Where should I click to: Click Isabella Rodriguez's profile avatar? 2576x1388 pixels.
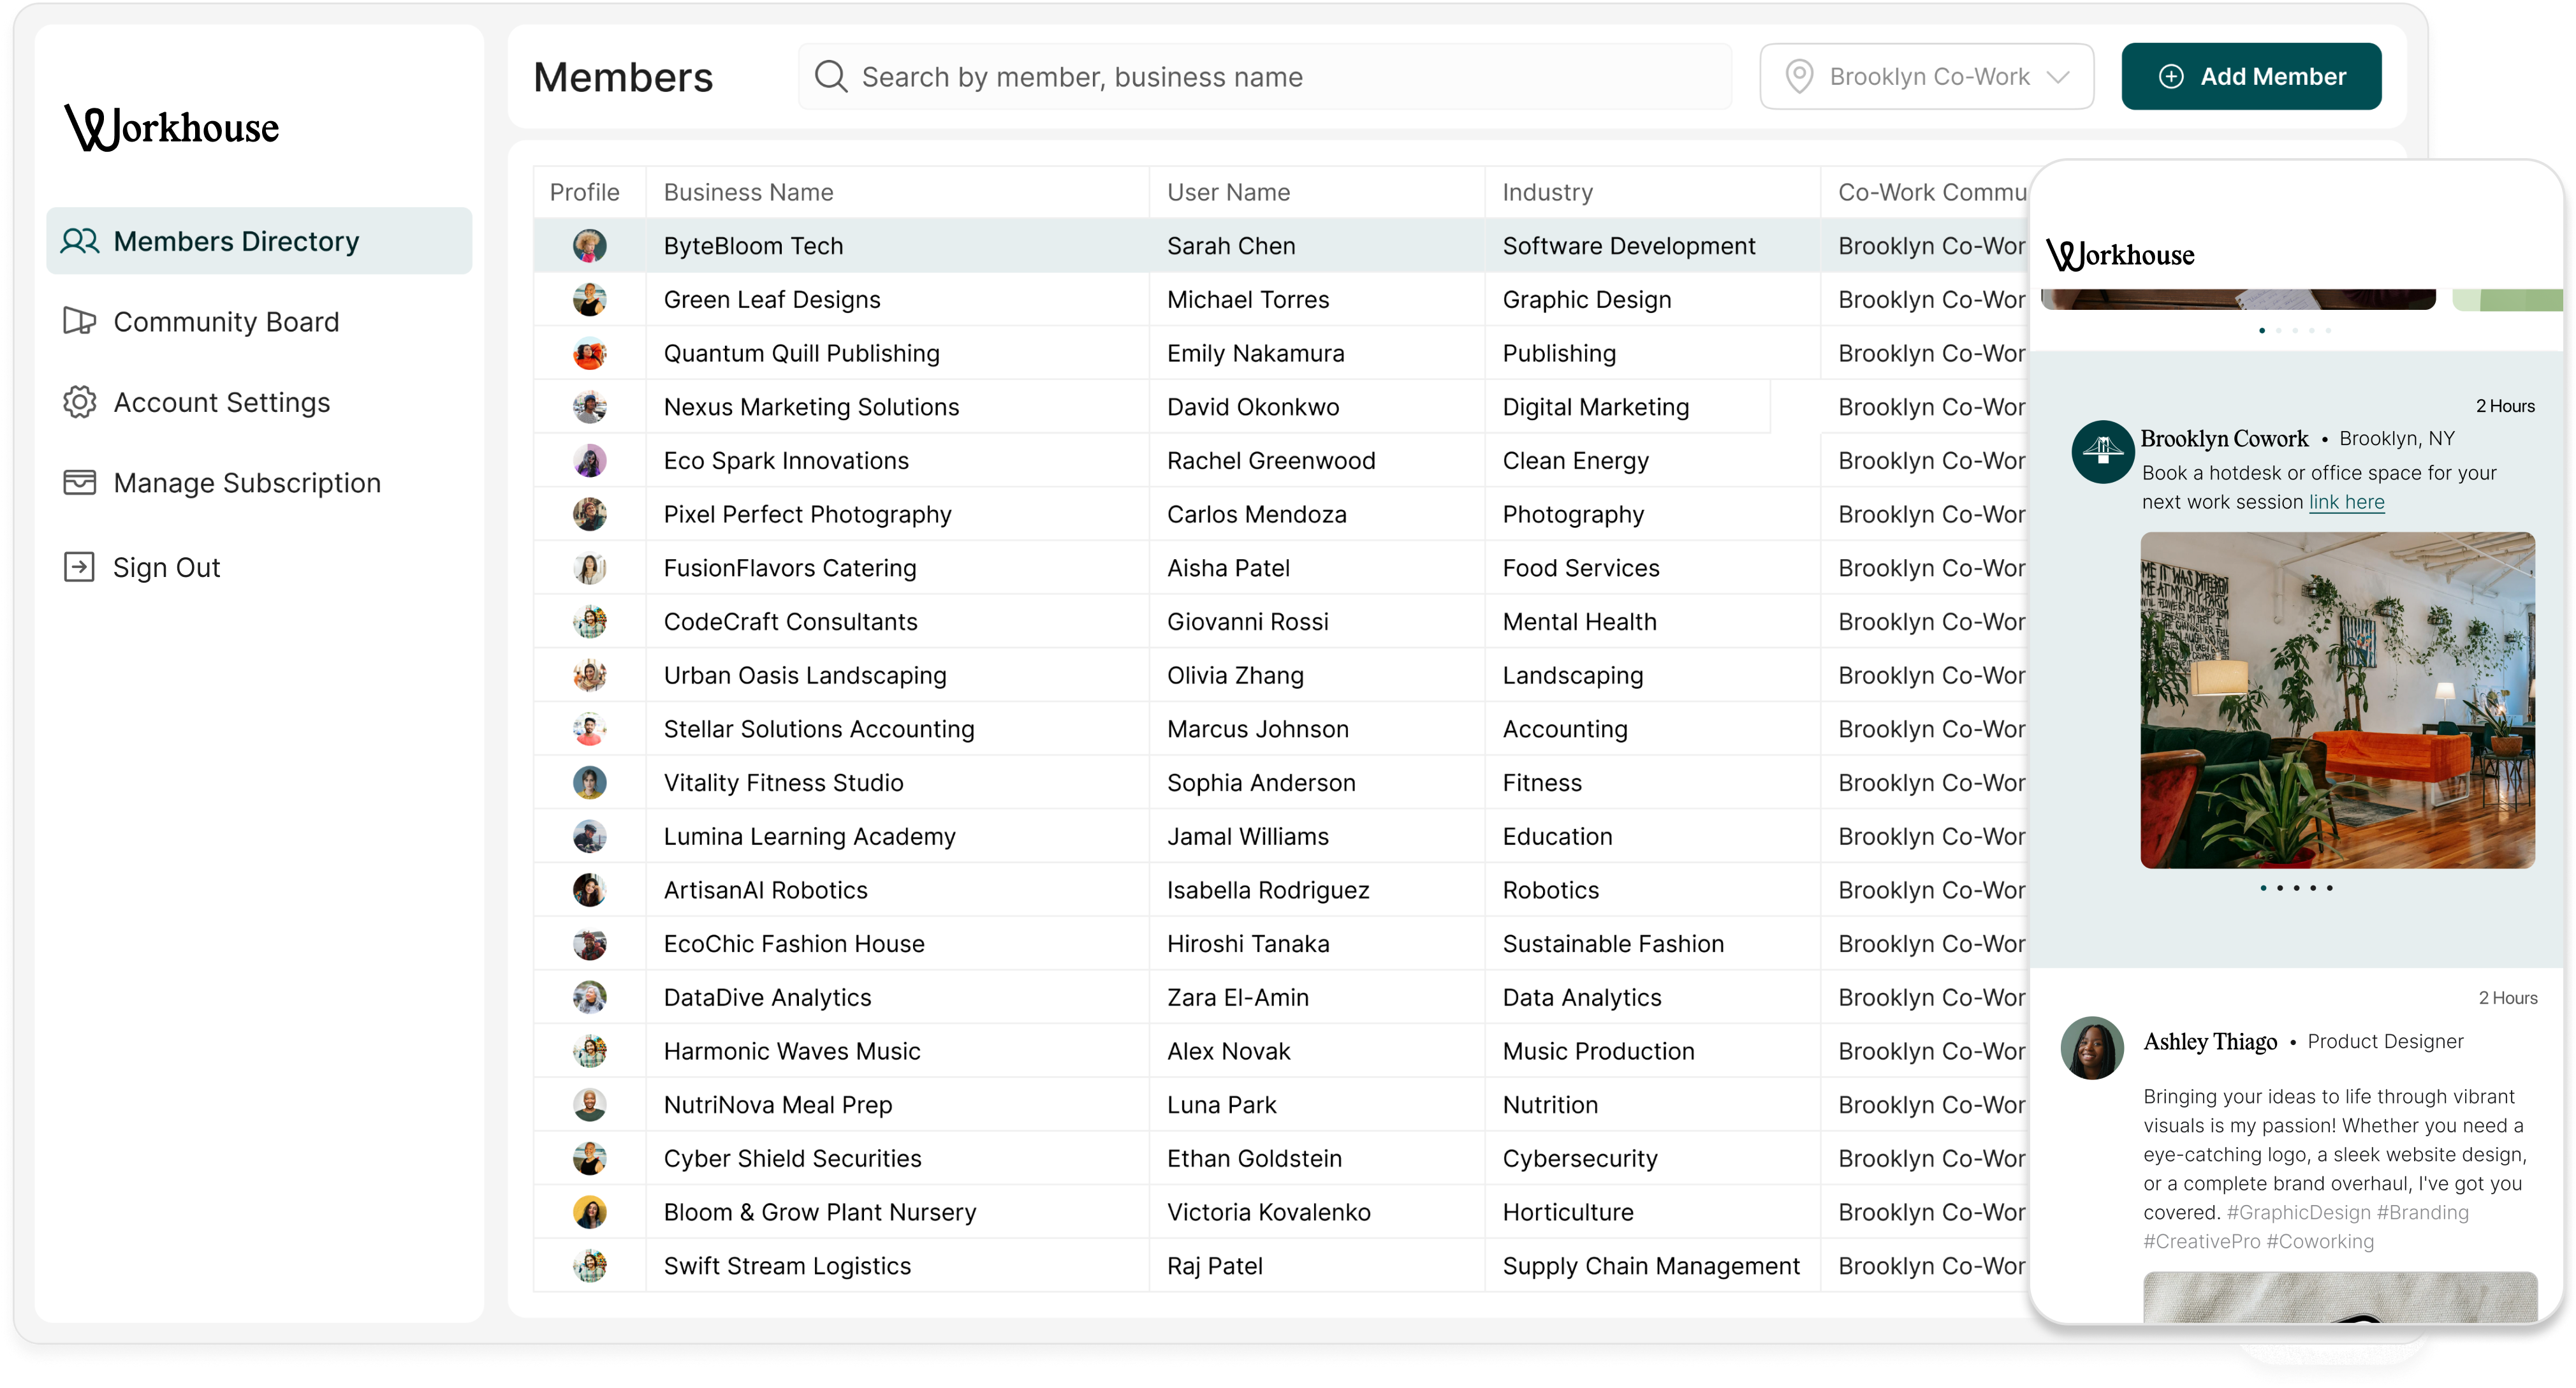pyautogui.click(x=590, y=890)
